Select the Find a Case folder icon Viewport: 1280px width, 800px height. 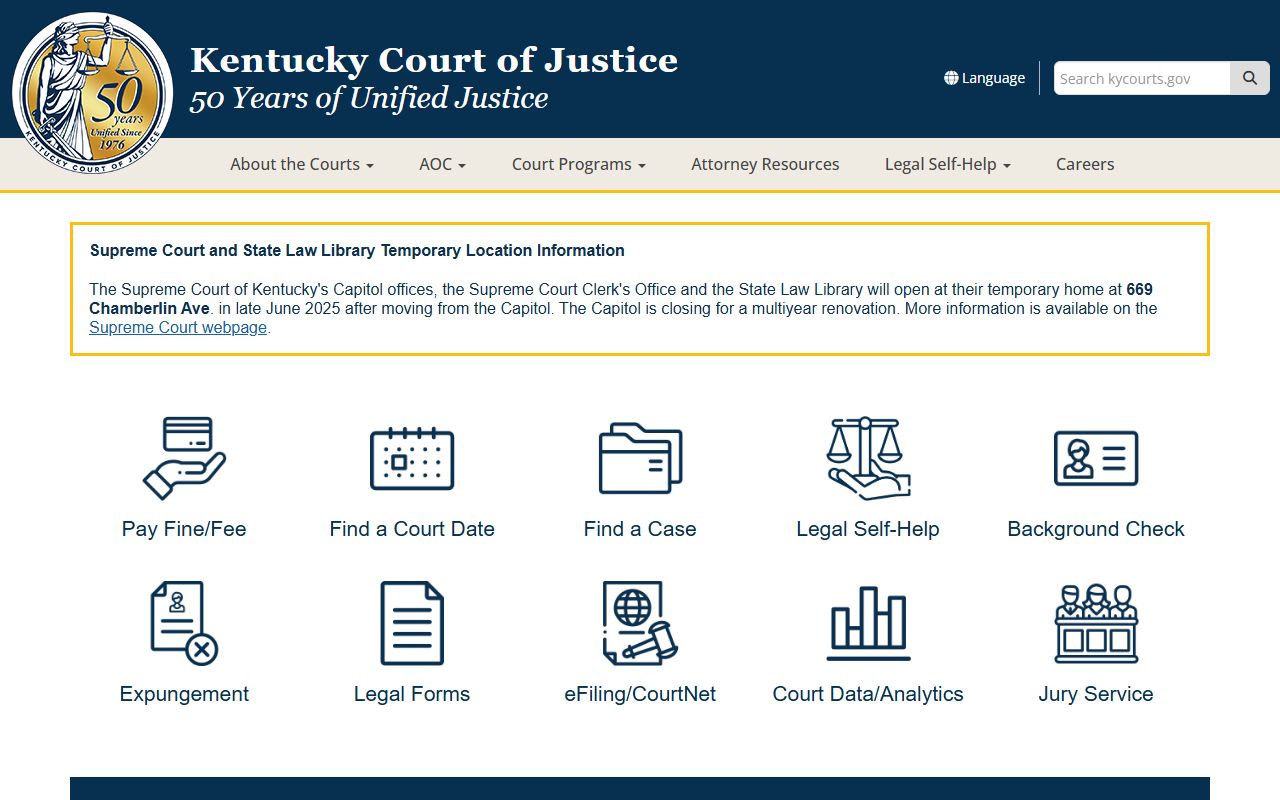click(640, 458)
